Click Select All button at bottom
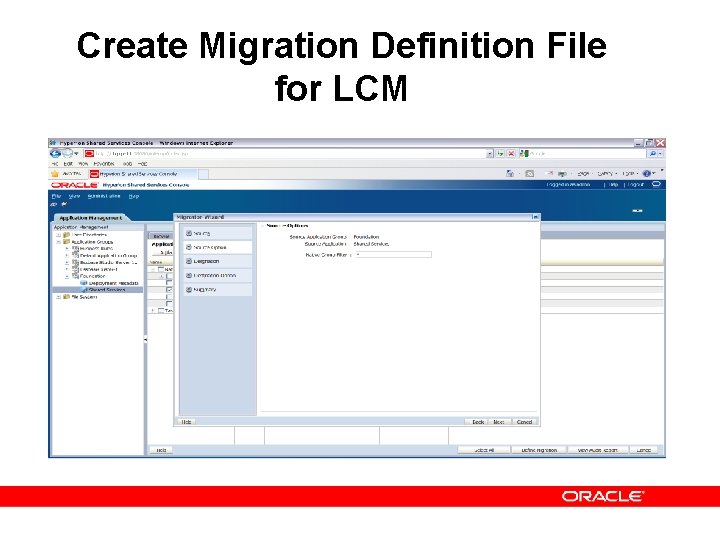The height and width of the screenshot is (540, 720). pyautogui.click(x=484, y=450)
